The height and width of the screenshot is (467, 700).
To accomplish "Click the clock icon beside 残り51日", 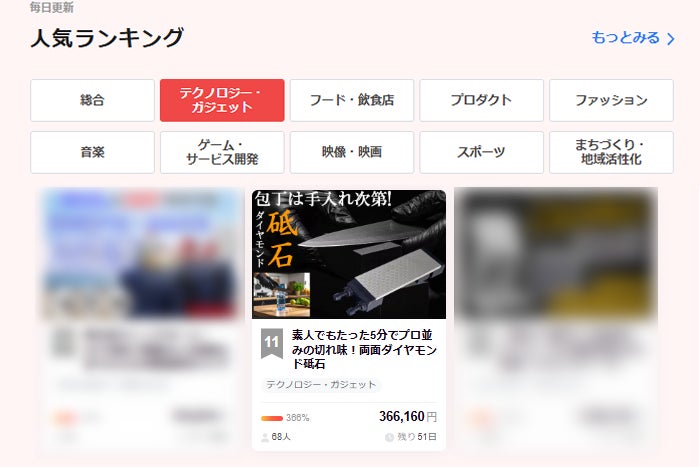I will [x=389, y=437].
